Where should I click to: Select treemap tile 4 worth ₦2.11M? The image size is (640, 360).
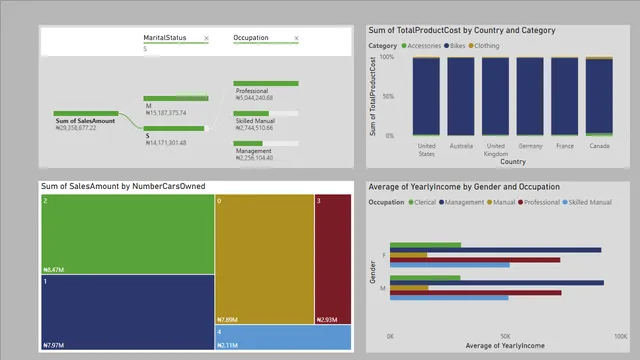[283, 337]
